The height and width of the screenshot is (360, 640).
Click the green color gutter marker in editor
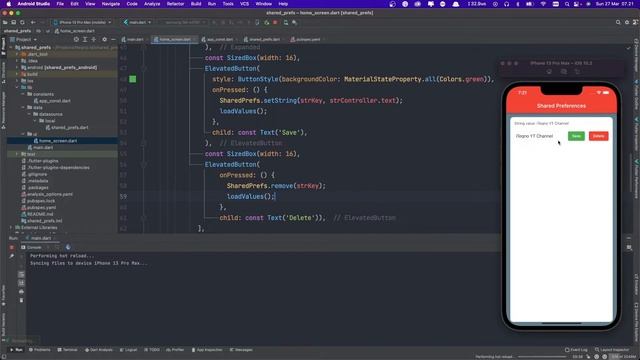pos(133,79)
